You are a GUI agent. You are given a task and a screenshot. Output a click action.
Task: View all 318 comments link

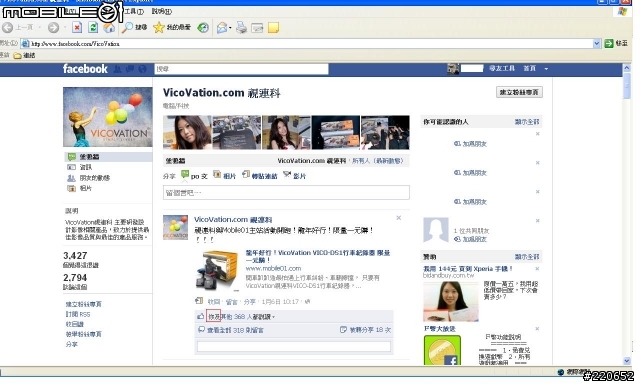pos(235,330)
